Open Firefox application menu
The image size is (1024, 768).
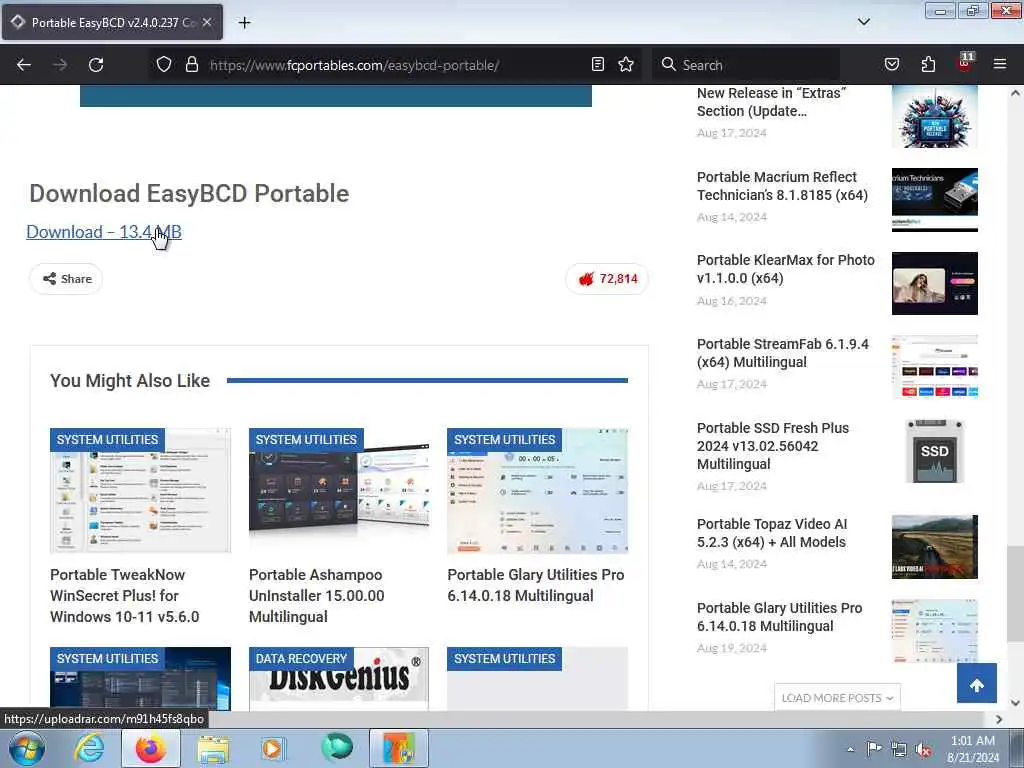[1000, 64]
